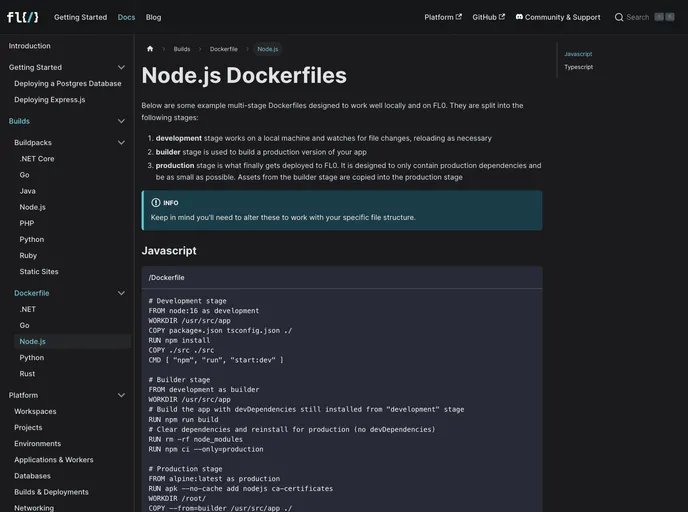Open the Rust Dockerfile page

pyautogui.click(x=27, y=374)
